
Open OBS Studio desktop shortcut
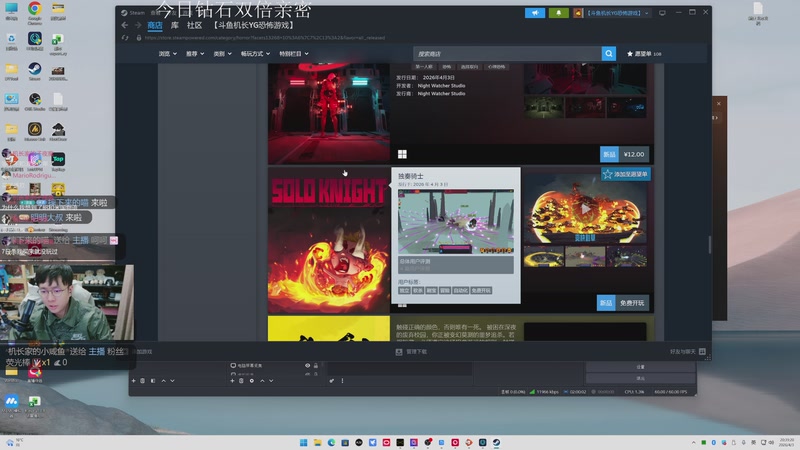coord(35,102)
